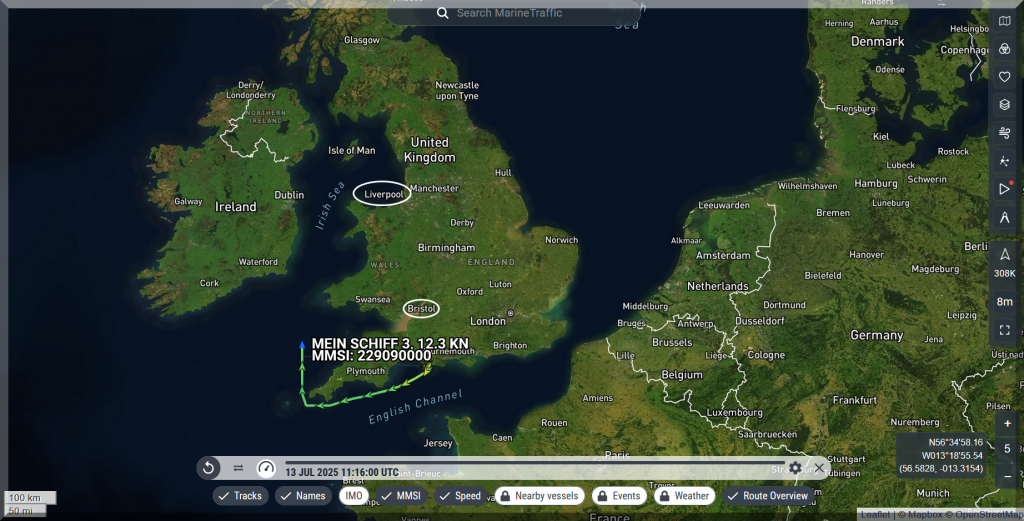This screenshot has height=521, width=1024.
Task: Click the locked Nearby vessels button
Action: pyautogui.click(x=539, y=496)
